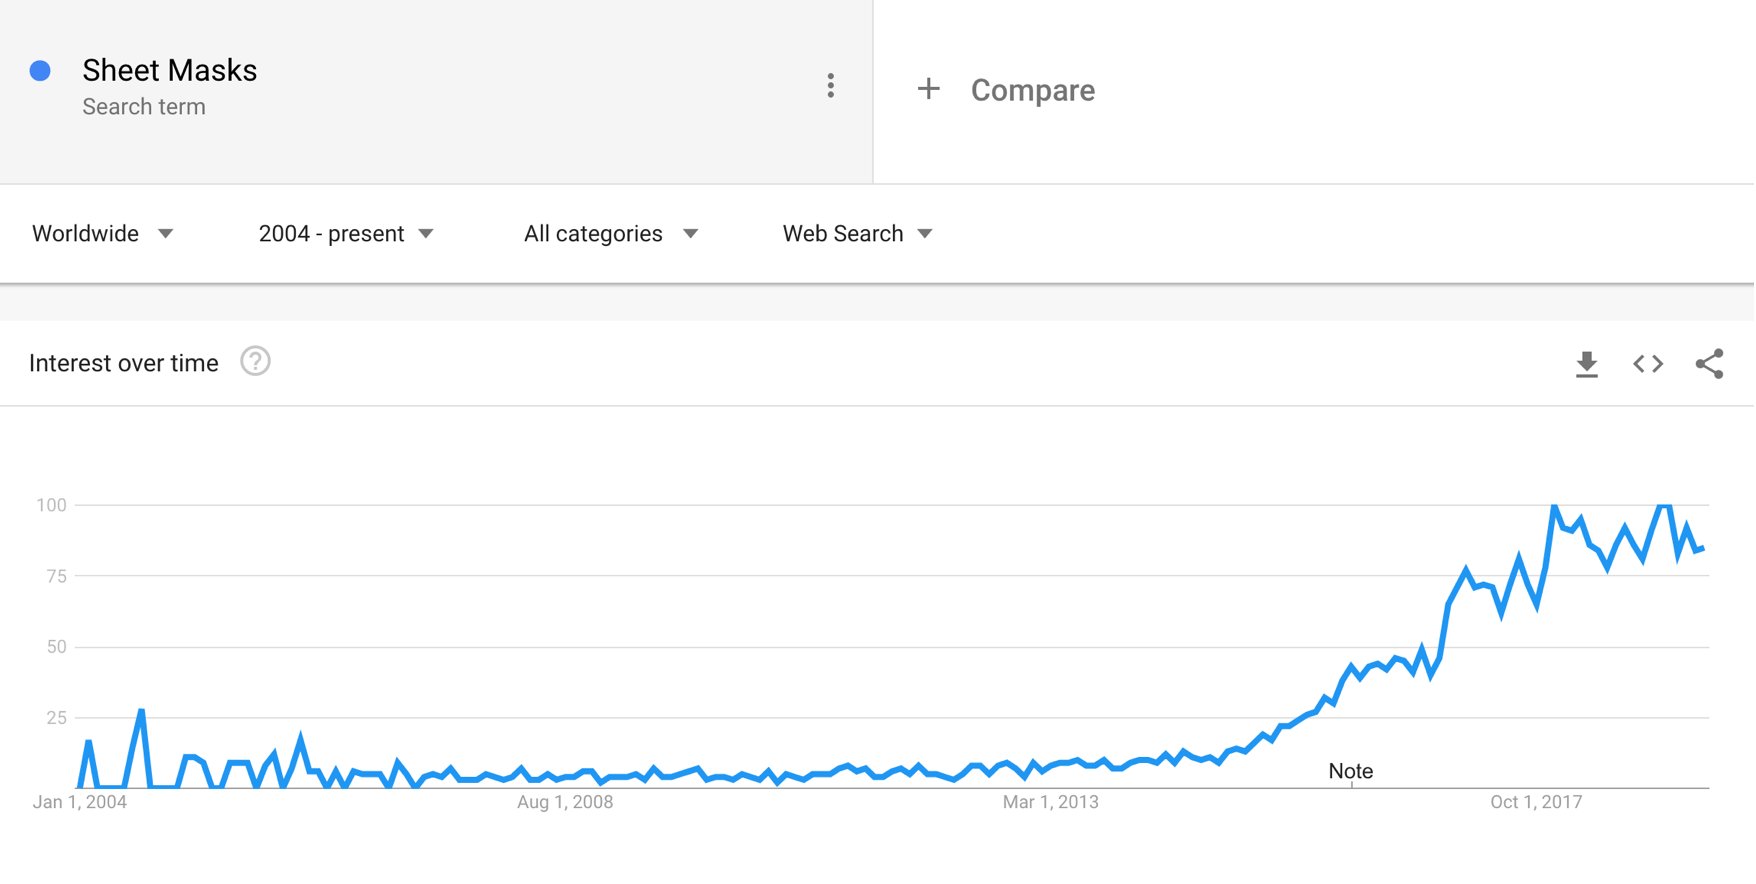The height and width of the screenshot is (884, 1756).
Task: Click the 100 value on the y-axis
Action: point(51,505)
